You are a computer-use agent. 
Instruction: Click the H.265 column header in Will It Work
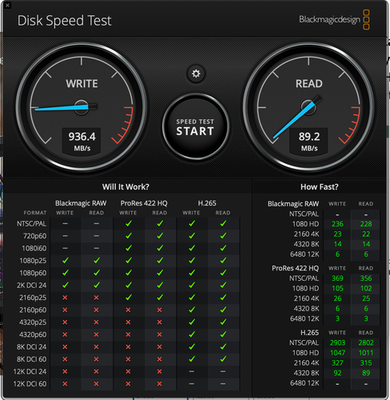tap(207, 203)
